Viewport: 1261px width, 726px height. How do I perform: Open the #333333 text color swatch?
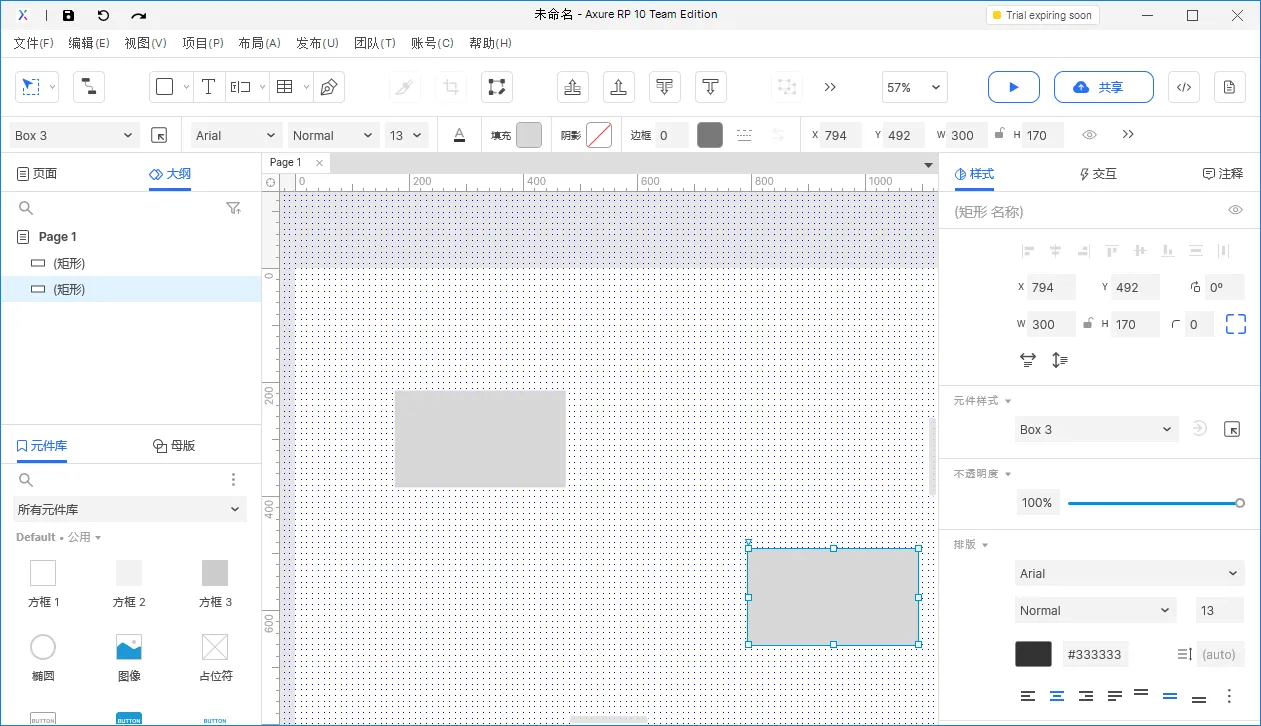(x=1033, y=654)
